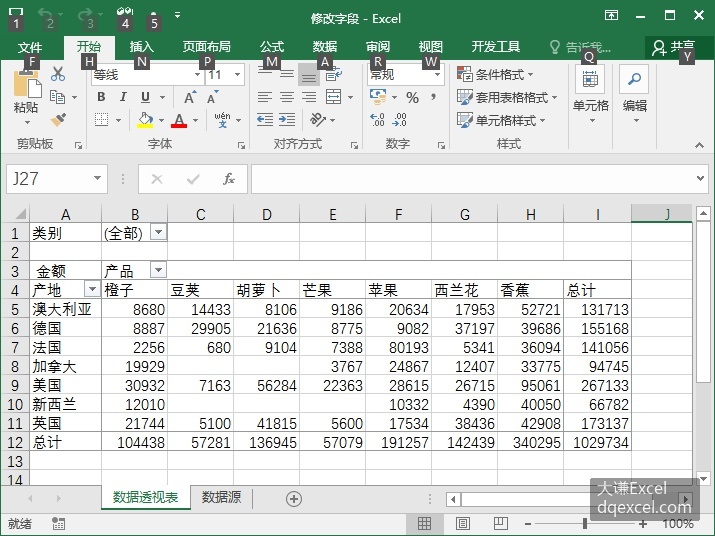Switch to 开发工具 Developer tab
The height and width of the screenshot is (536, 715).
(x=496, y=47)
